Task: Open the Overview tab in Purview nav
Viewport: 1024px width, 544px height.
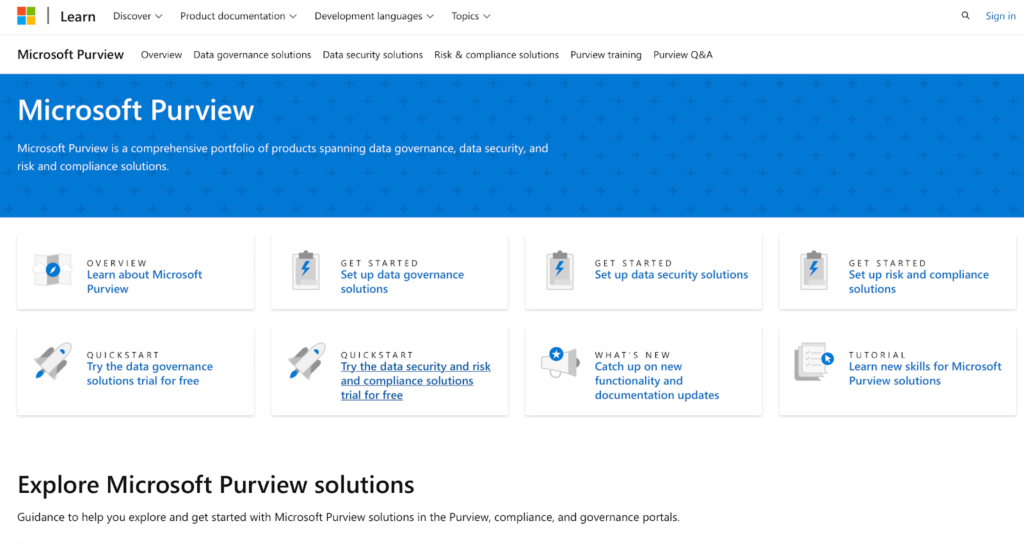Action: click(x=161, y=55)
